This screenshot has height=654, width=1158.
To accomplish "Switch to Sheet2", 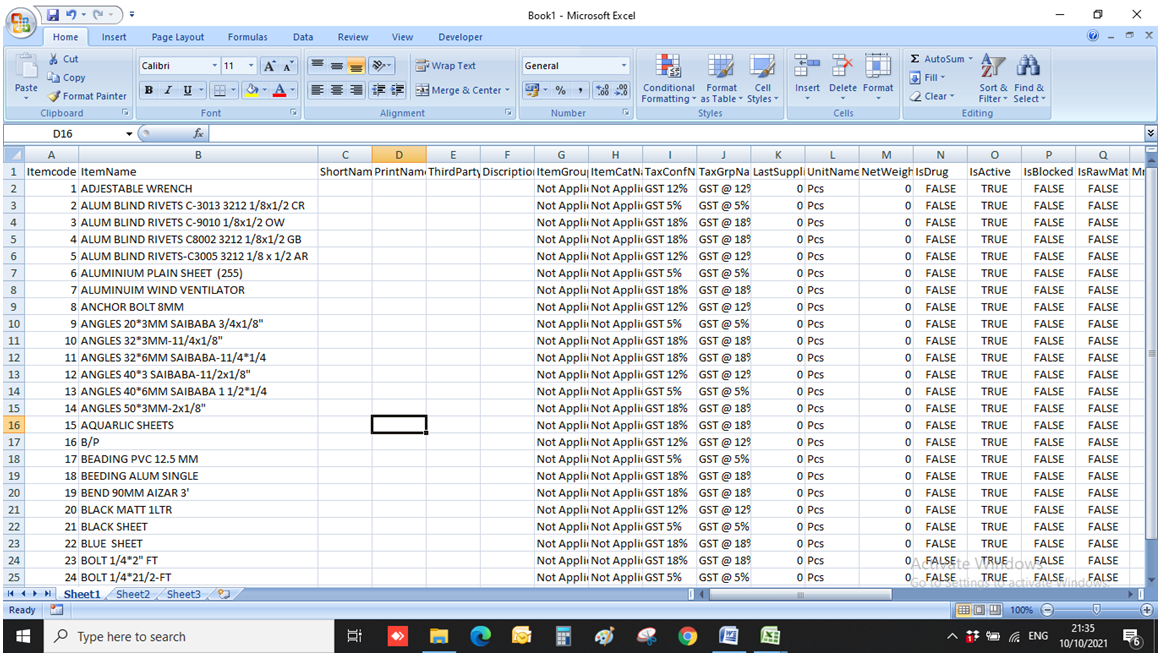I will pos(131,593).
